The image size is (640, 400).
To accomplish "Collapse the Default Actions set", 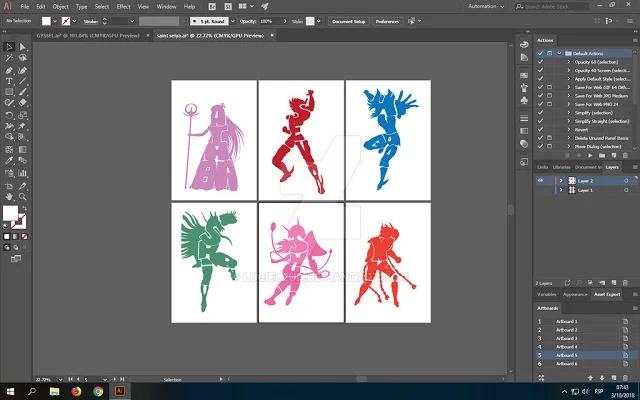I will coord(560,53).
